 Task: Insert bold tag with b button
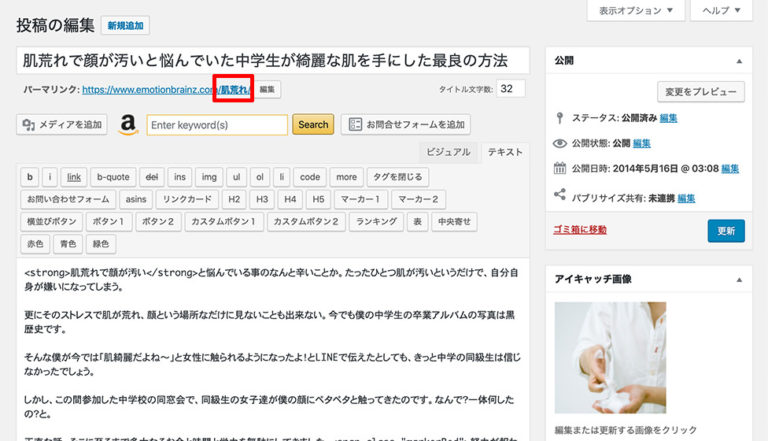30,177
